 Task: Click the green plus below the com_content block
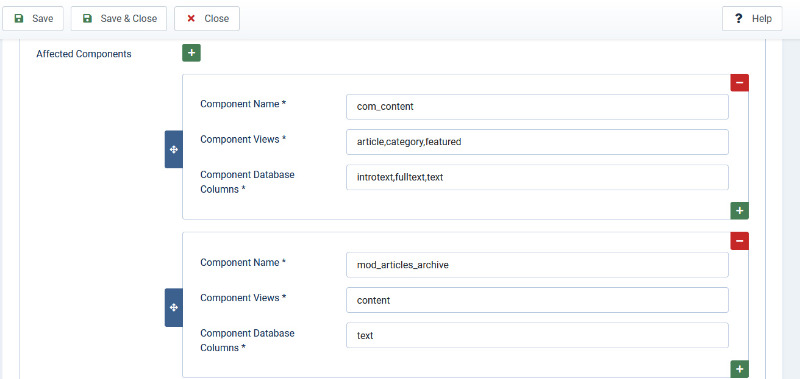tap(739, 211)
